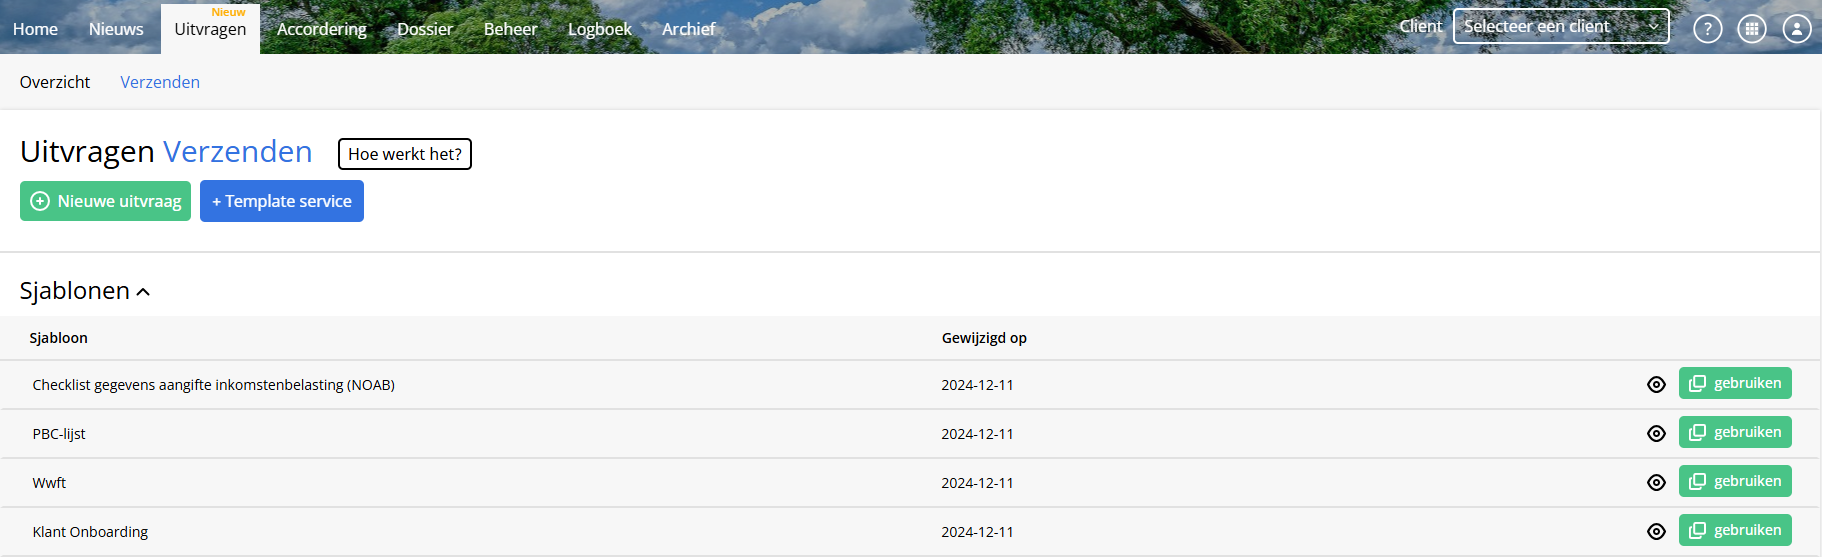Screen dimensions: 1822x557
Task: Switch to the Overzicht subtab
Action: tap(55, 82)
